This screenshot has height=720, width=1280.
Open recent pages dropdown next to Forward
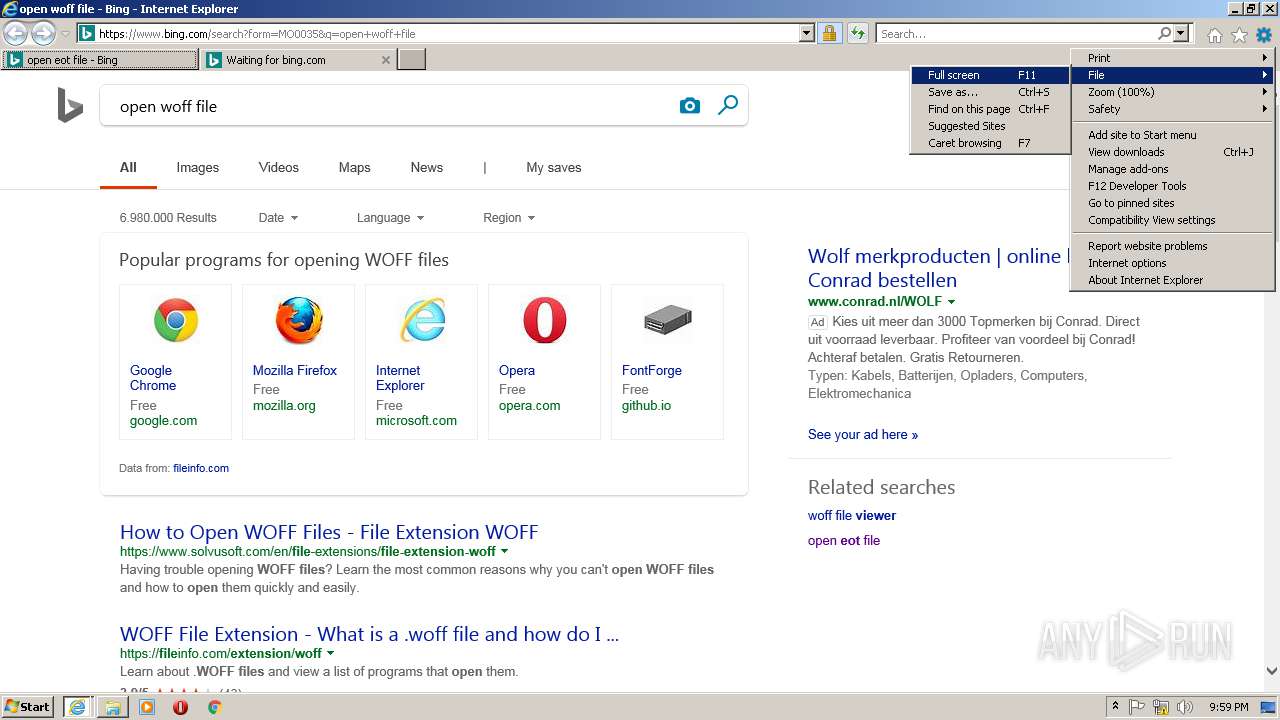(x=65, y=34)
